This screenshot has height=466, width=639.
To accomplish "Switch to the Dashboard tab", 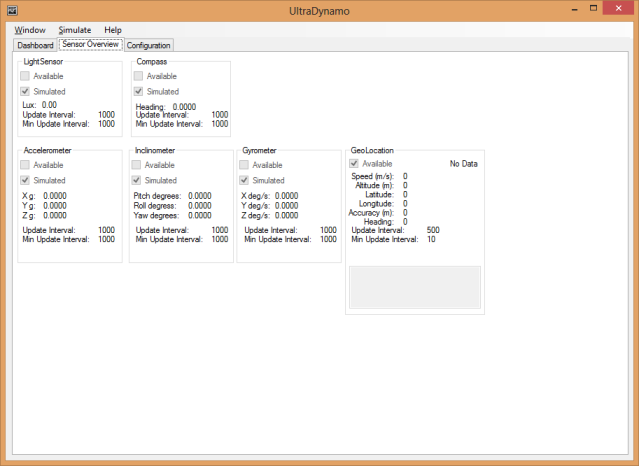I will 35,45.
